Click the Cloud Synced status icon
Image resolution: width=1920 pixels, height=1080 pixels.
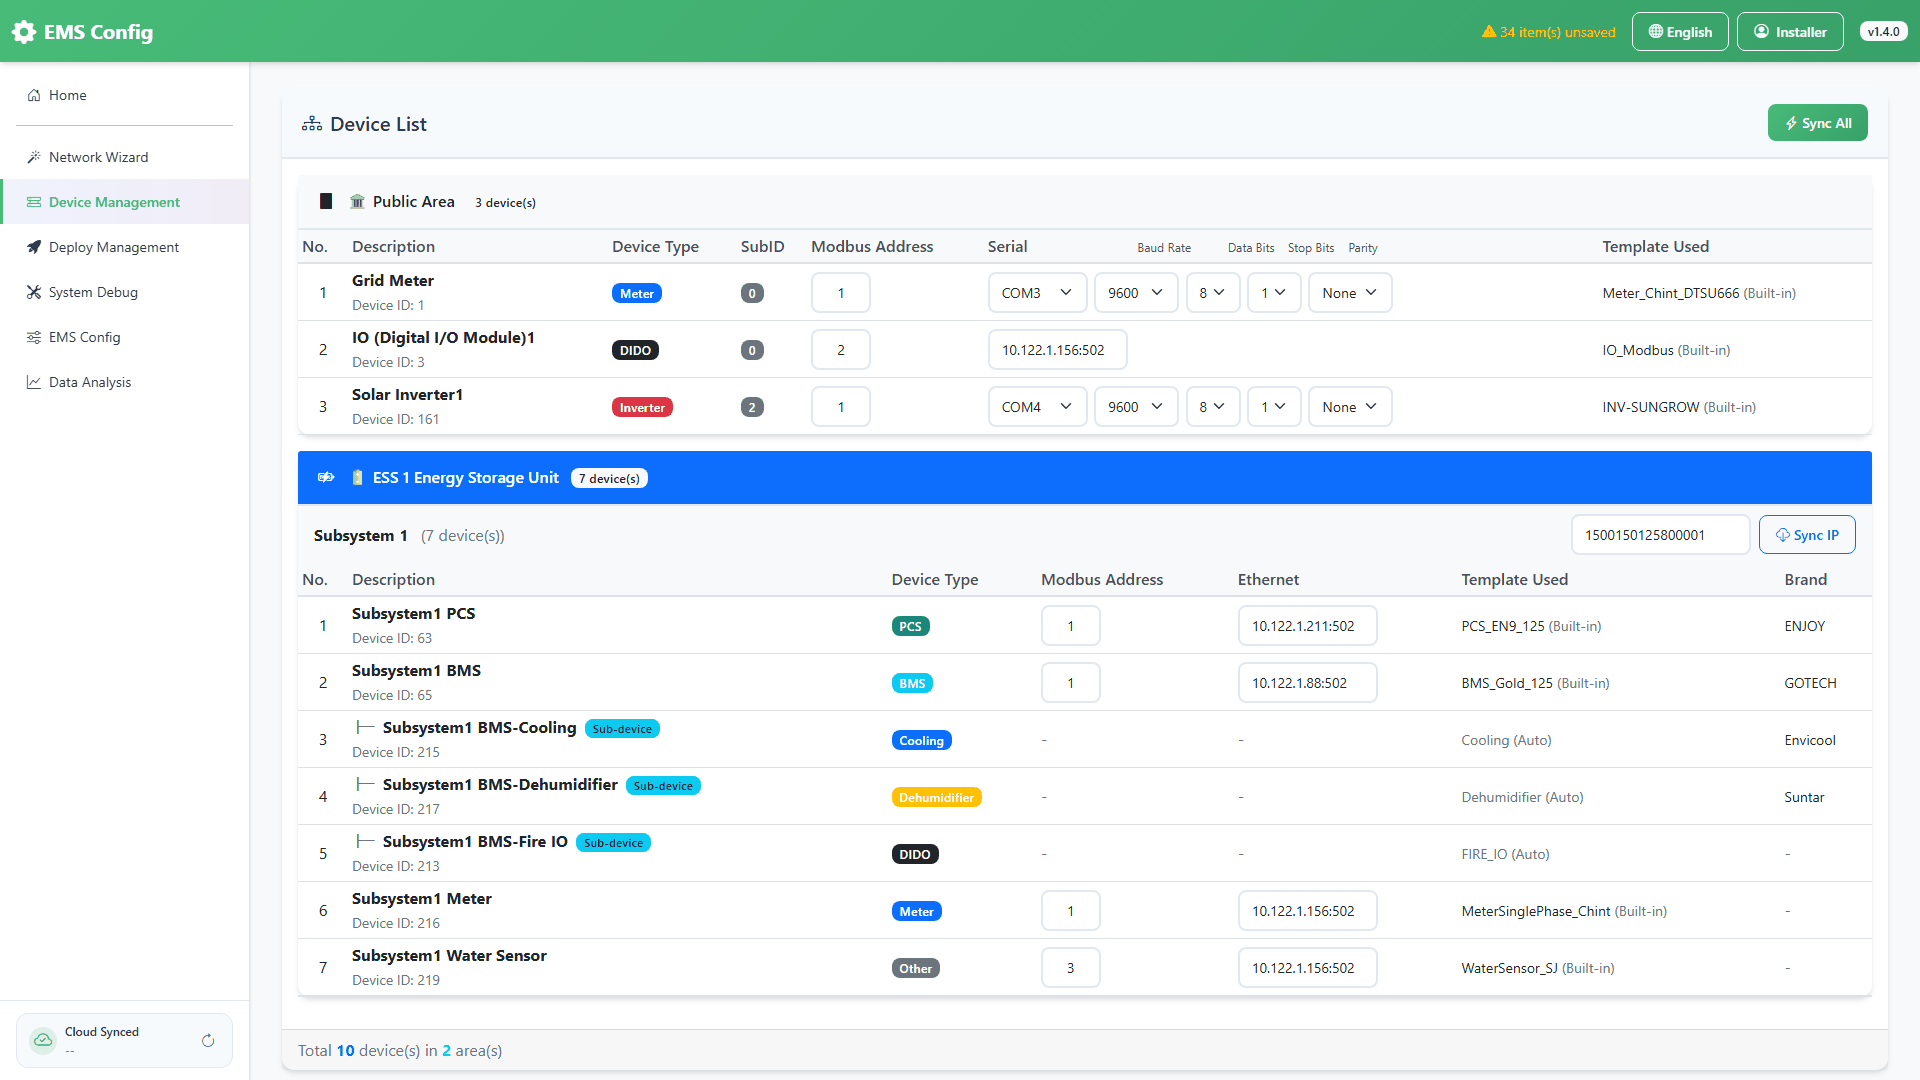43,1041
